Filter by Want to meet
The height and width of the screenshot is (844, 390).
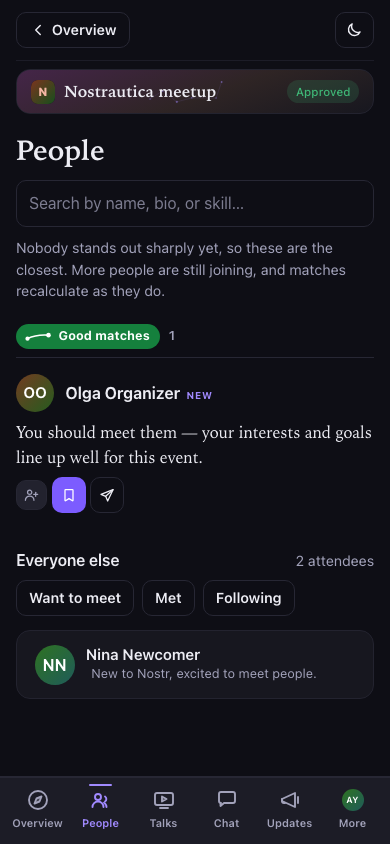(x=75, y=598)
